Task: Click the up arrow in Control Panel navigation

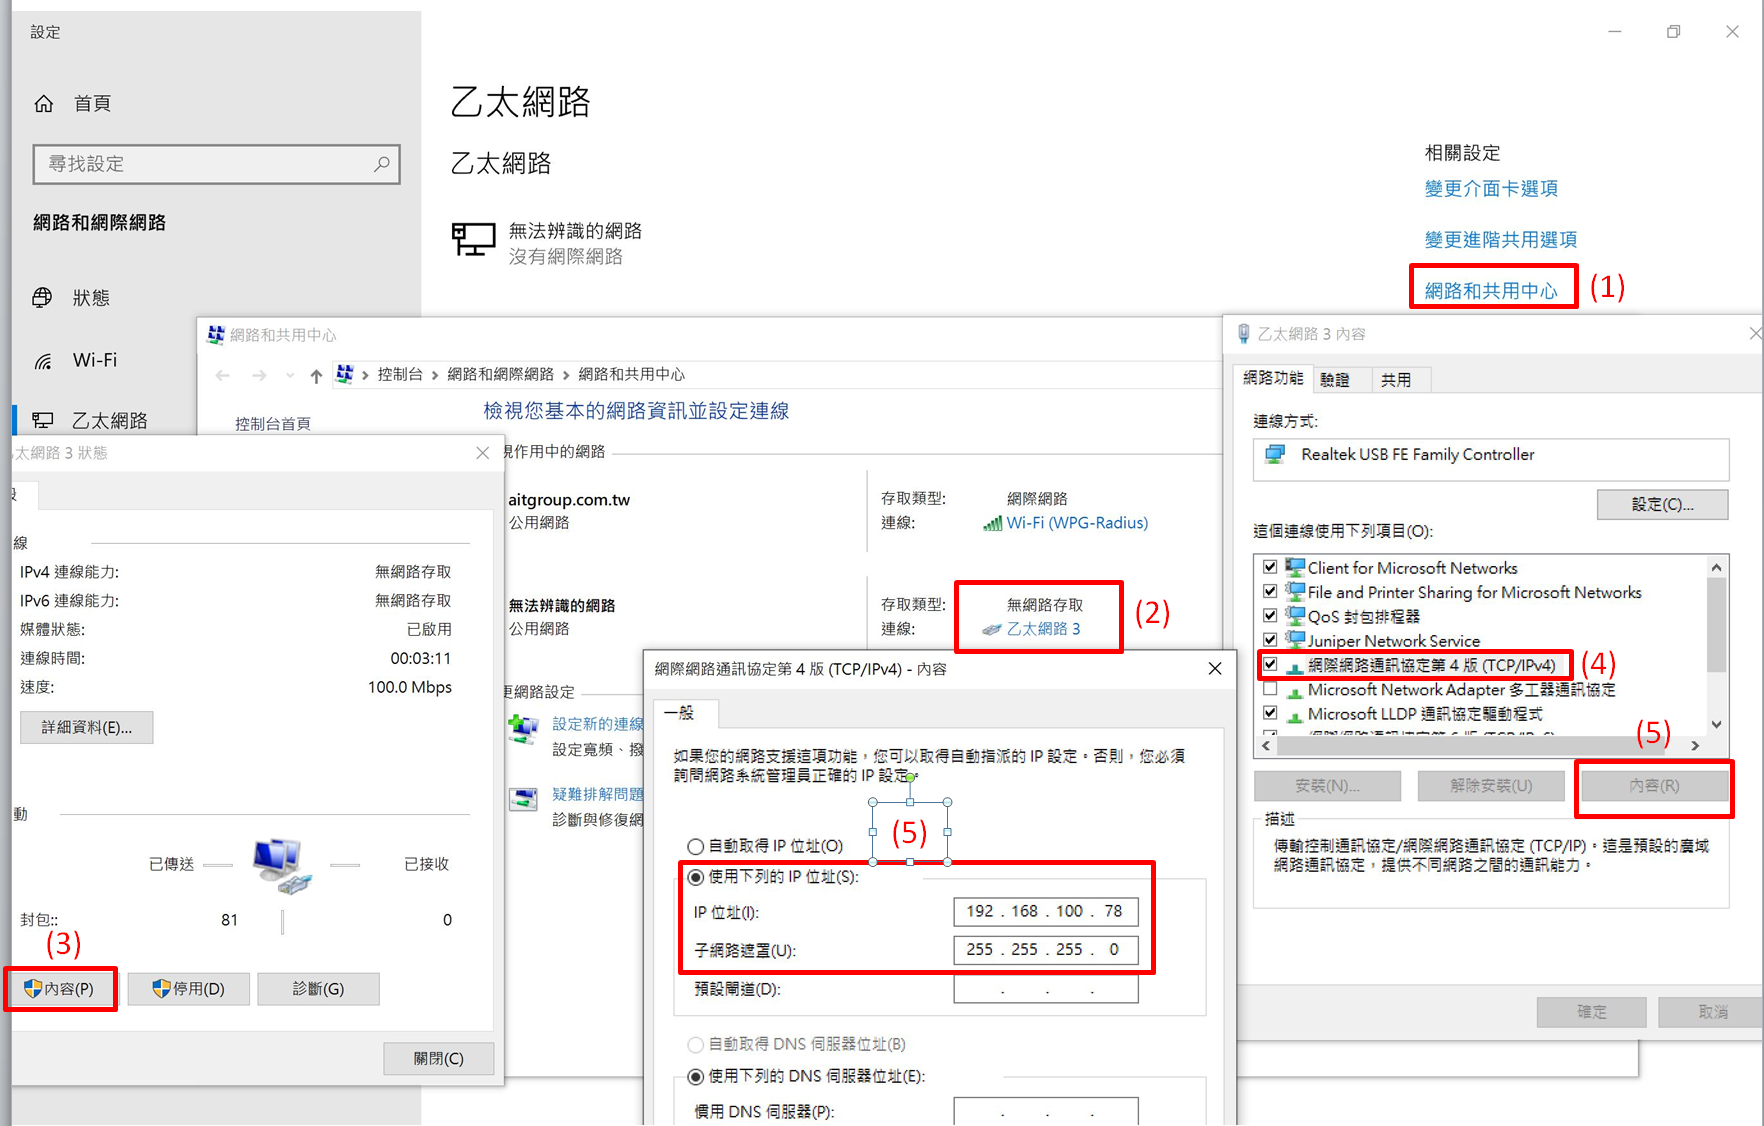Action: tap(316, 375)
